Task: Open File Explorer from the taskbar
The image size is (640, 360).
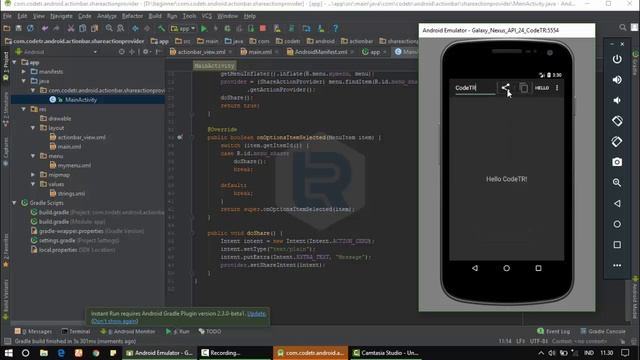Action: click(x=44, y=353)
